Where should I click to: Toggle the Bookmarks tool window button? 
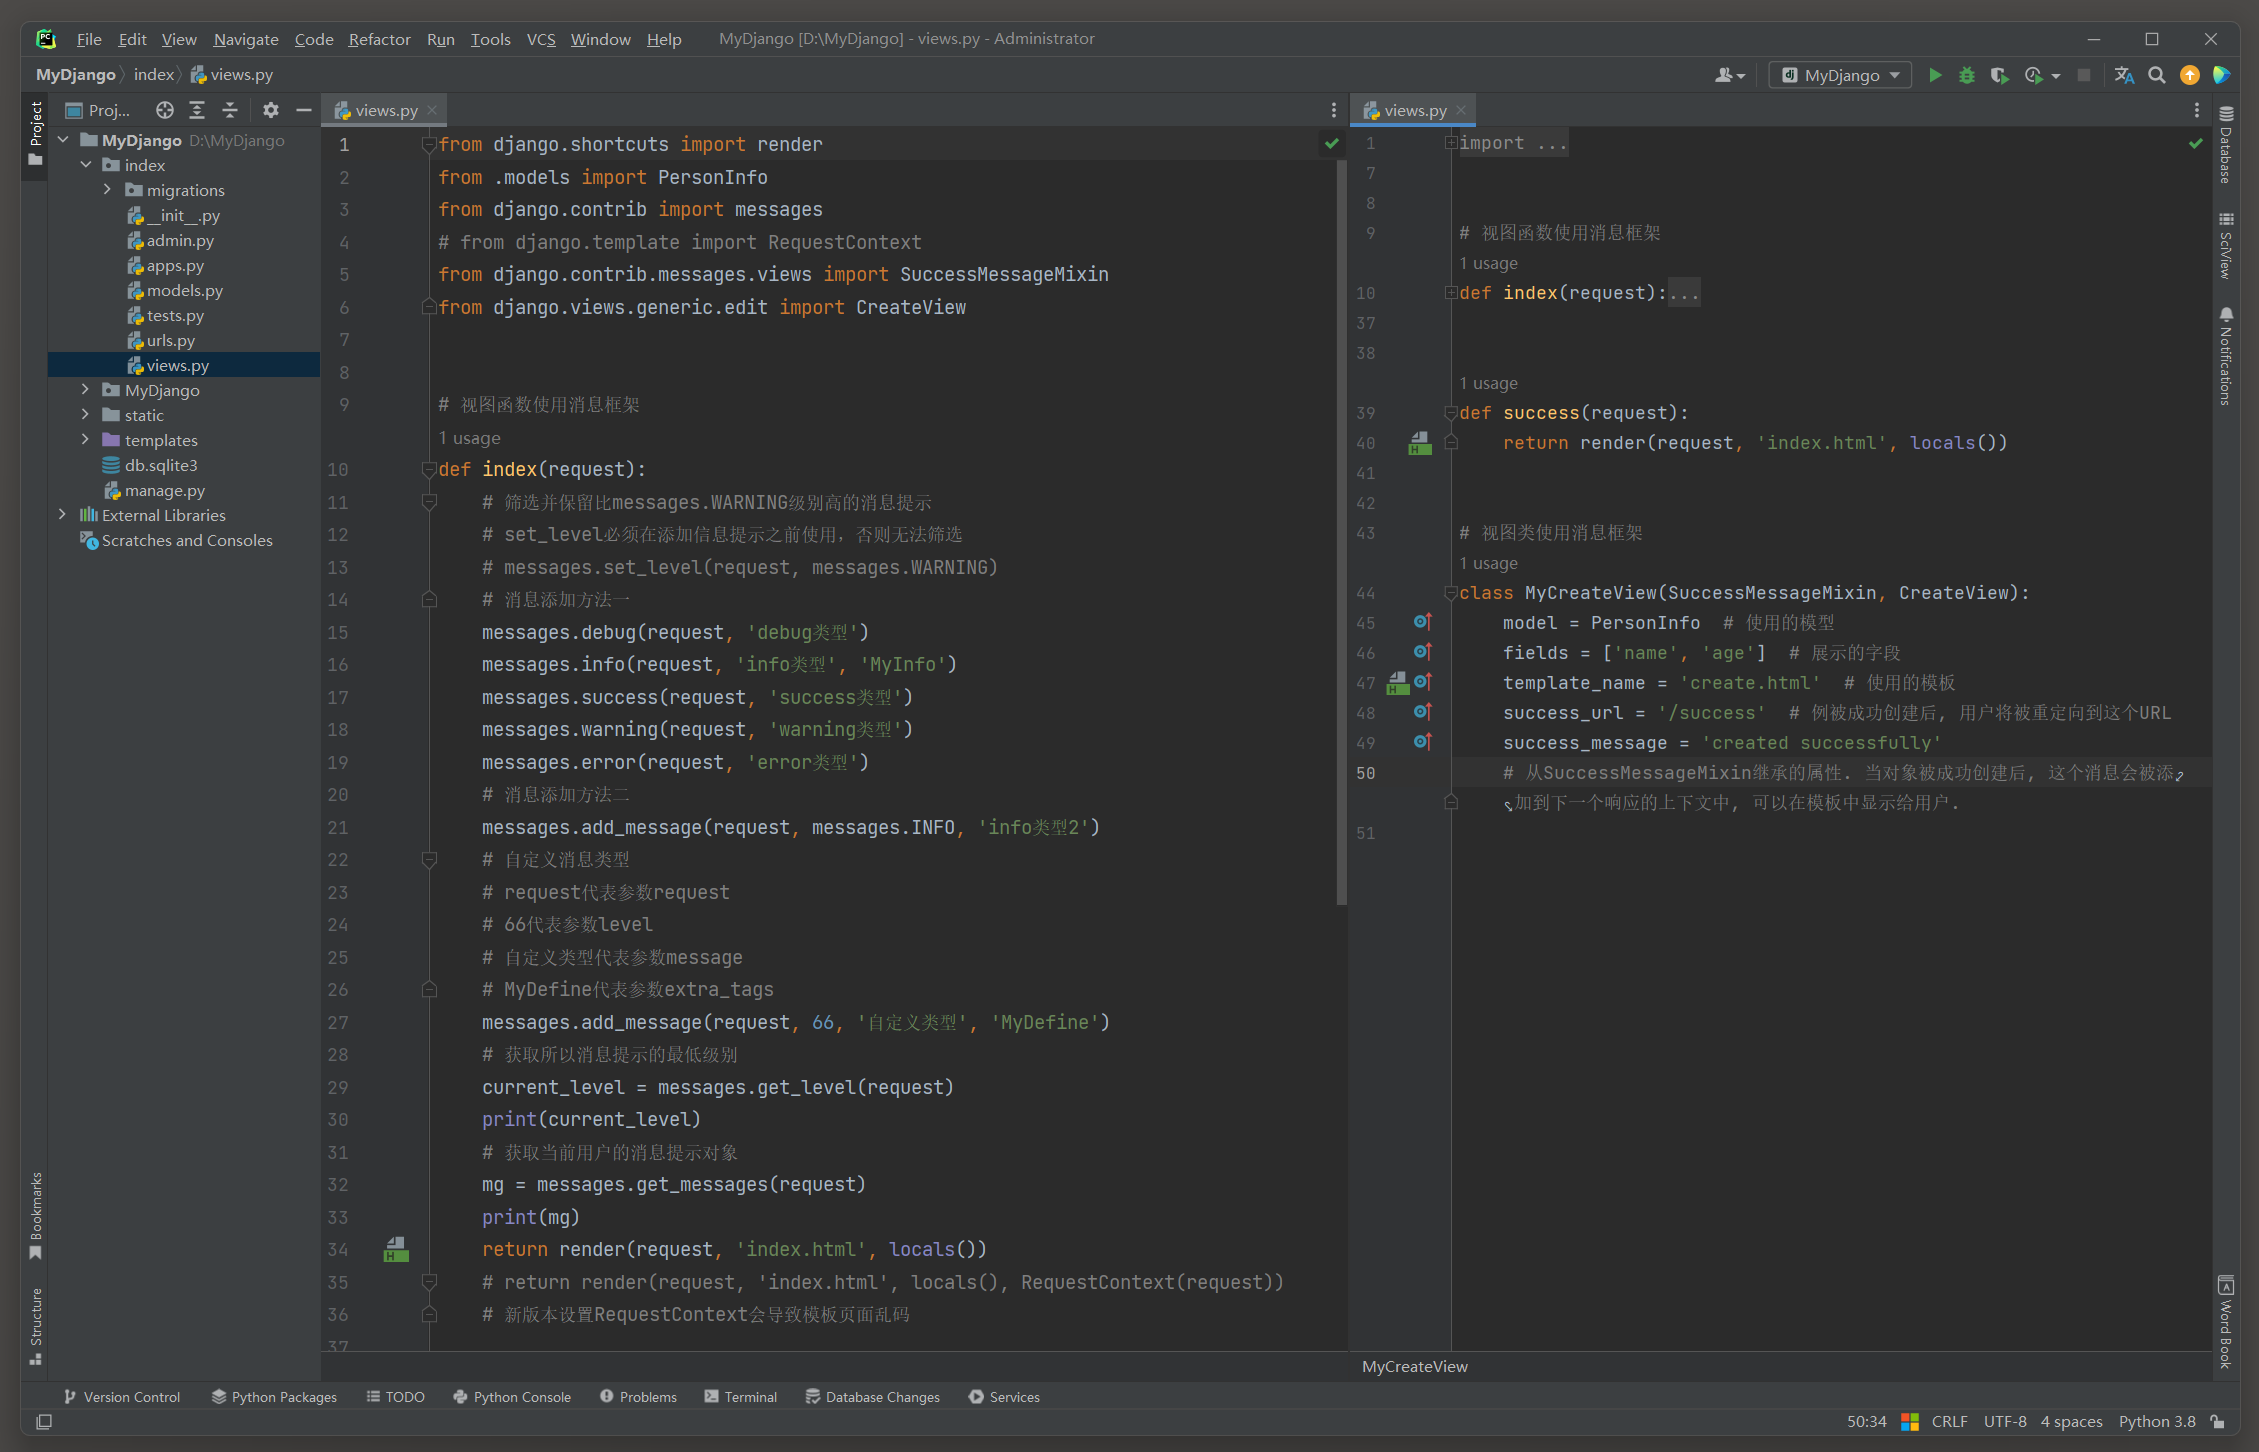pyautogui.click(x=36, y=1215)
